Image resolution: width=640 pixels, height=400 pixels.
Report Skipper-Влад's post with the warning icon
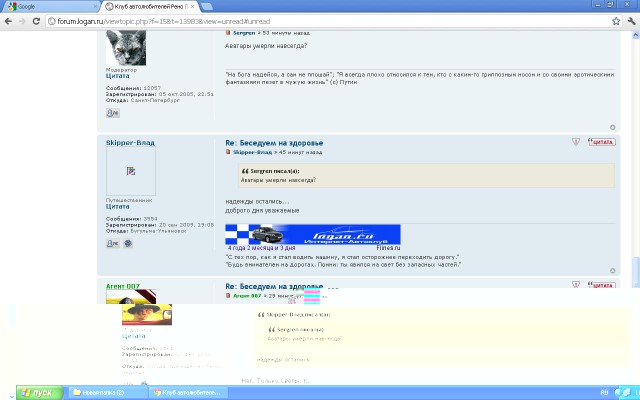tap(576, 142)
